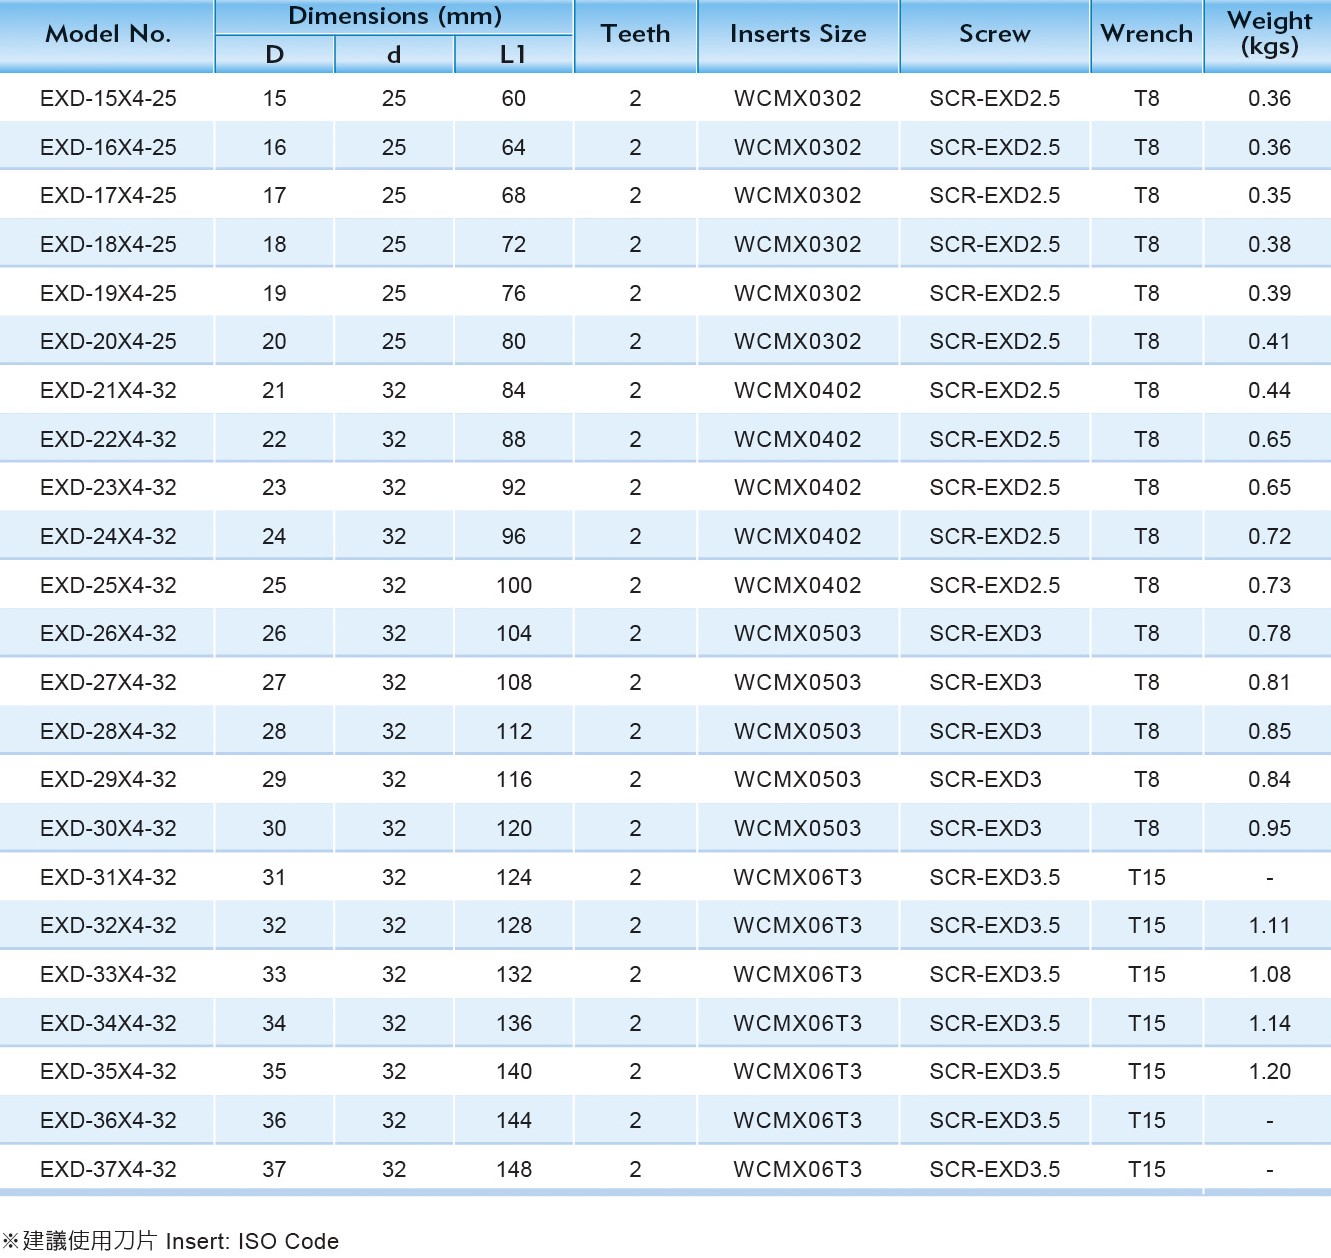Select model EXD-15X4-25 in first row
The height and width of the screenshot is (1258, 1331).
click(x=108, y=99)
